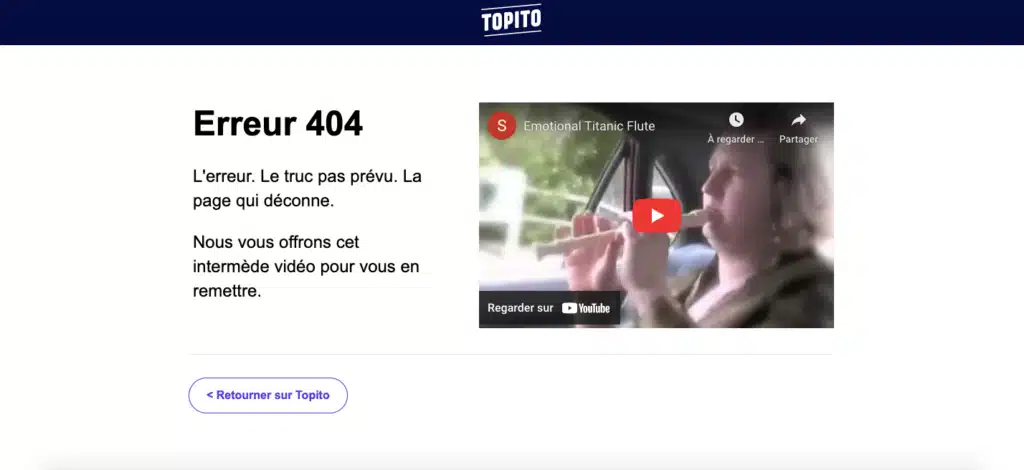Go back via Retourner sur Topito button
Image resolution: width=1024 pixels, height=470 pixels.
point(268,395)
